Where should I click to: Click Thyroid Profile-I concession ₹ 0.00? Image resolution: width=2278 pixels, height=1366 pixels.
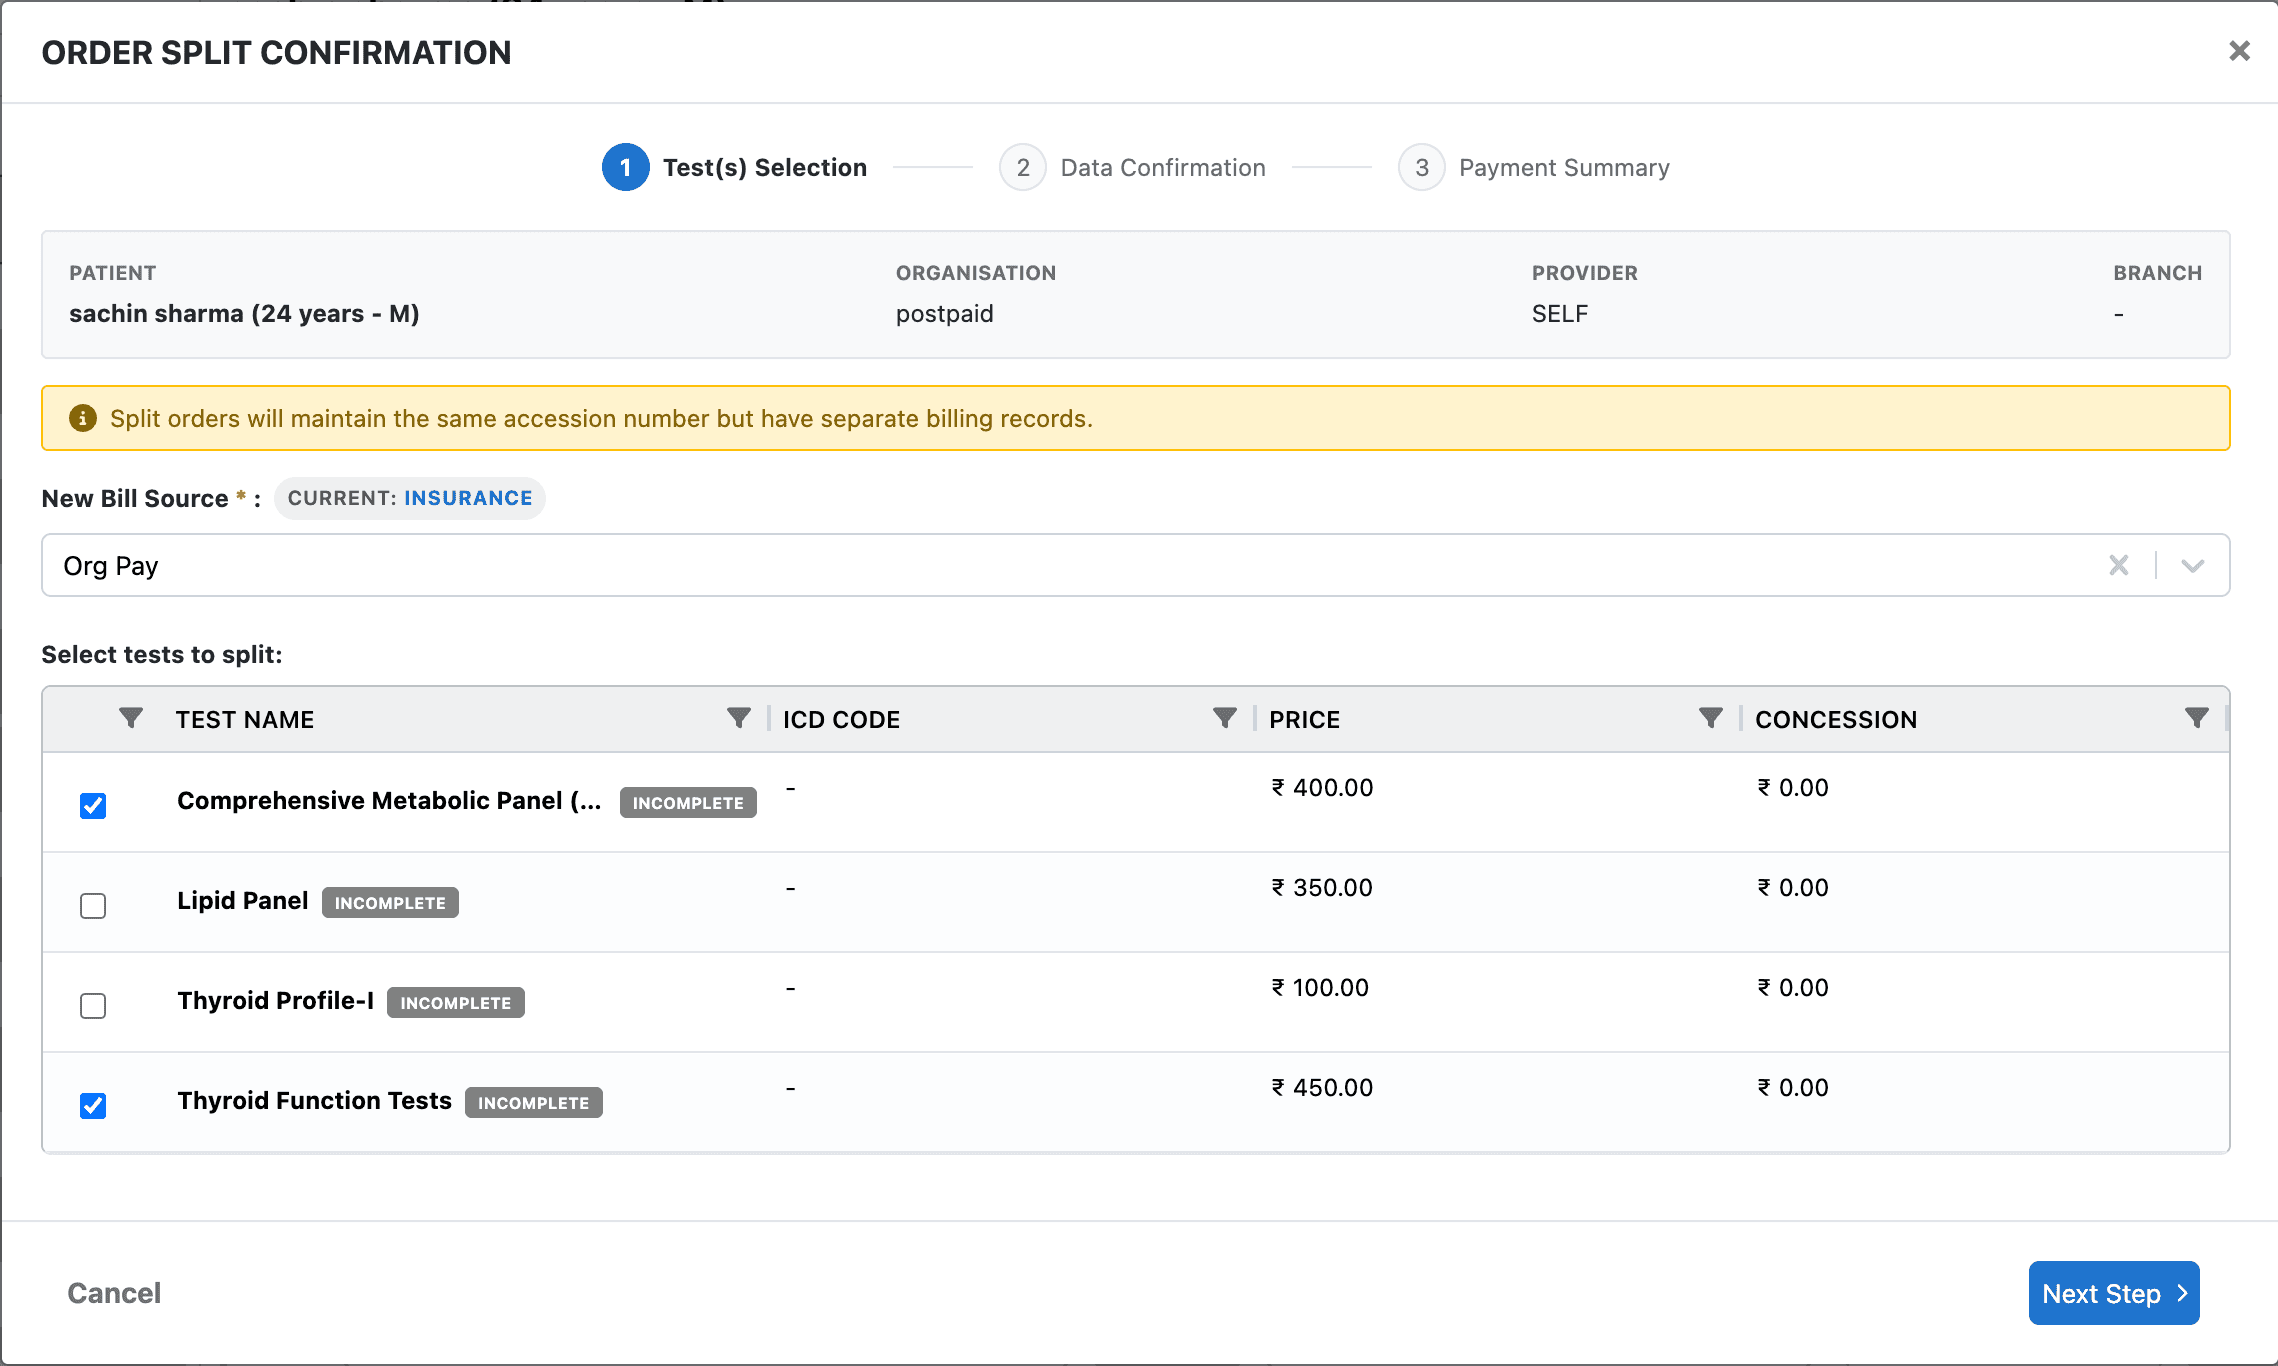click(1793, 988)
